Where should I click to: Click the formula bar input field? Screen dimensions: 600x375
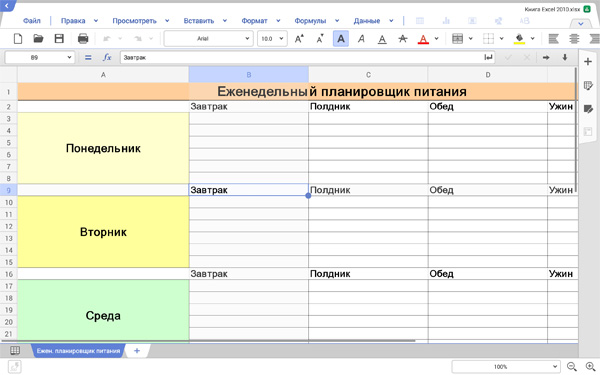(x=302, y=57)
